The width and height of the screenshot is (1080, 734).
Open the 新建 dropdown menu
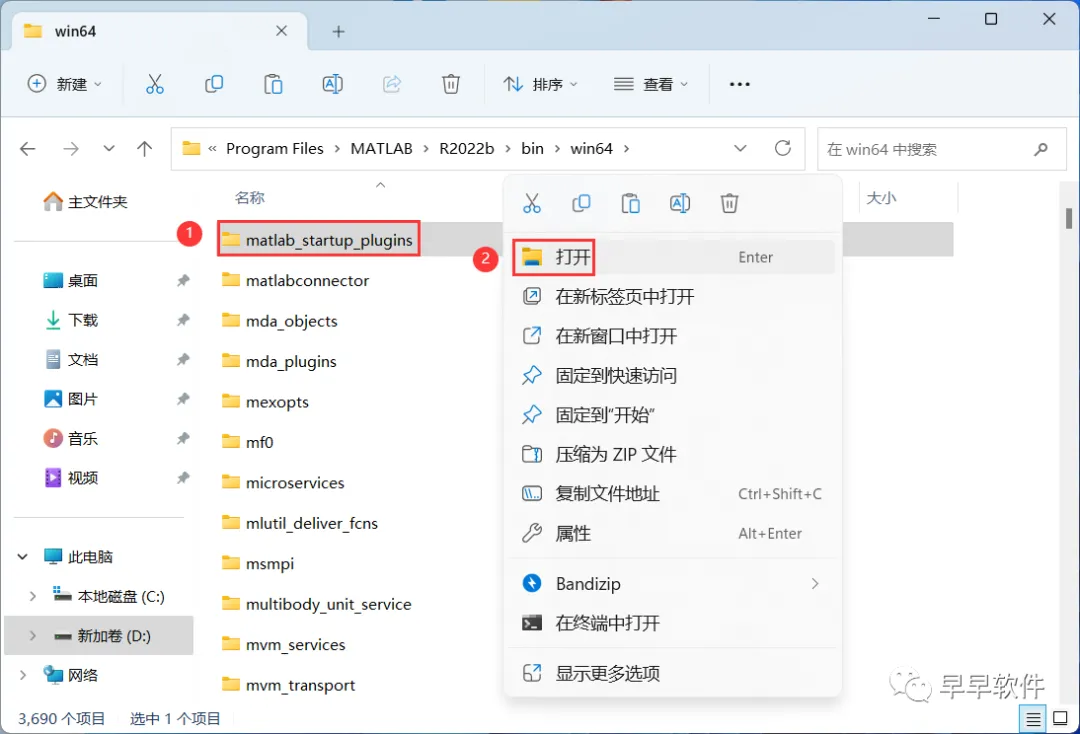pos(65,84)
